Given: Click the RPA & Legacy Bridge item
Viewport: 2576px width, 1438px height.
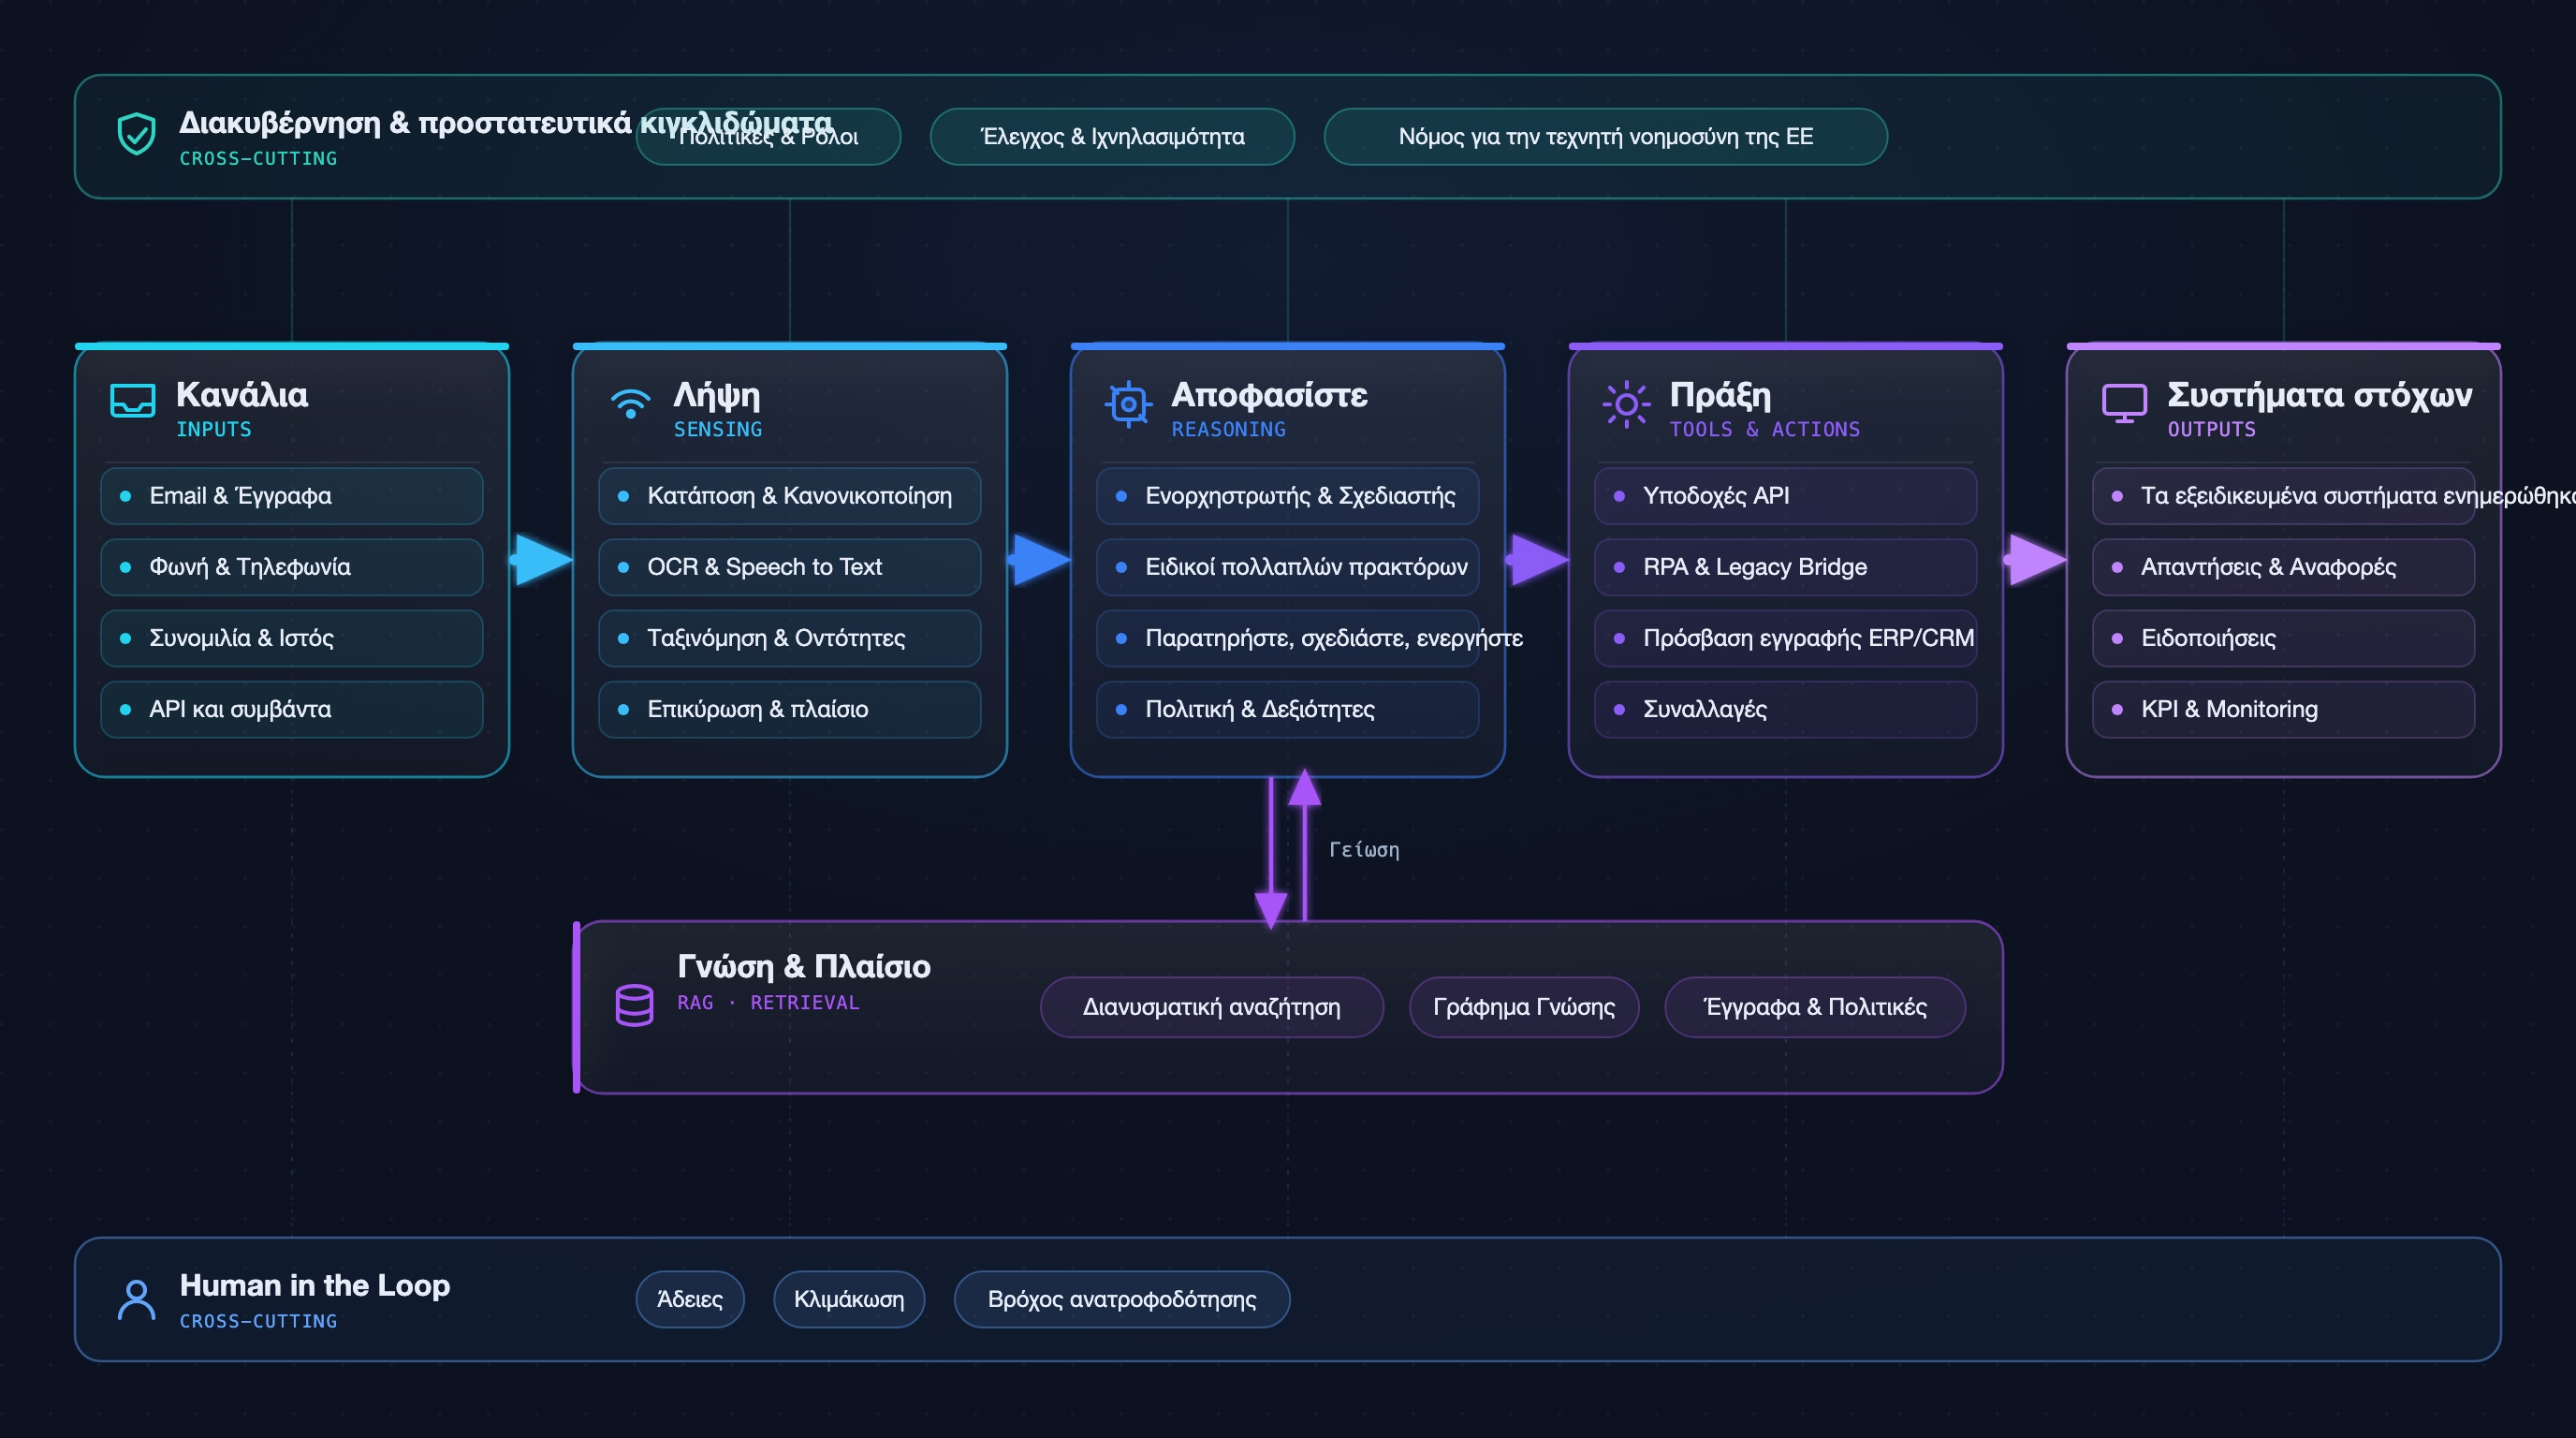Looking at the screenshot, I should pyautogui.click(x=1785, y=567).
